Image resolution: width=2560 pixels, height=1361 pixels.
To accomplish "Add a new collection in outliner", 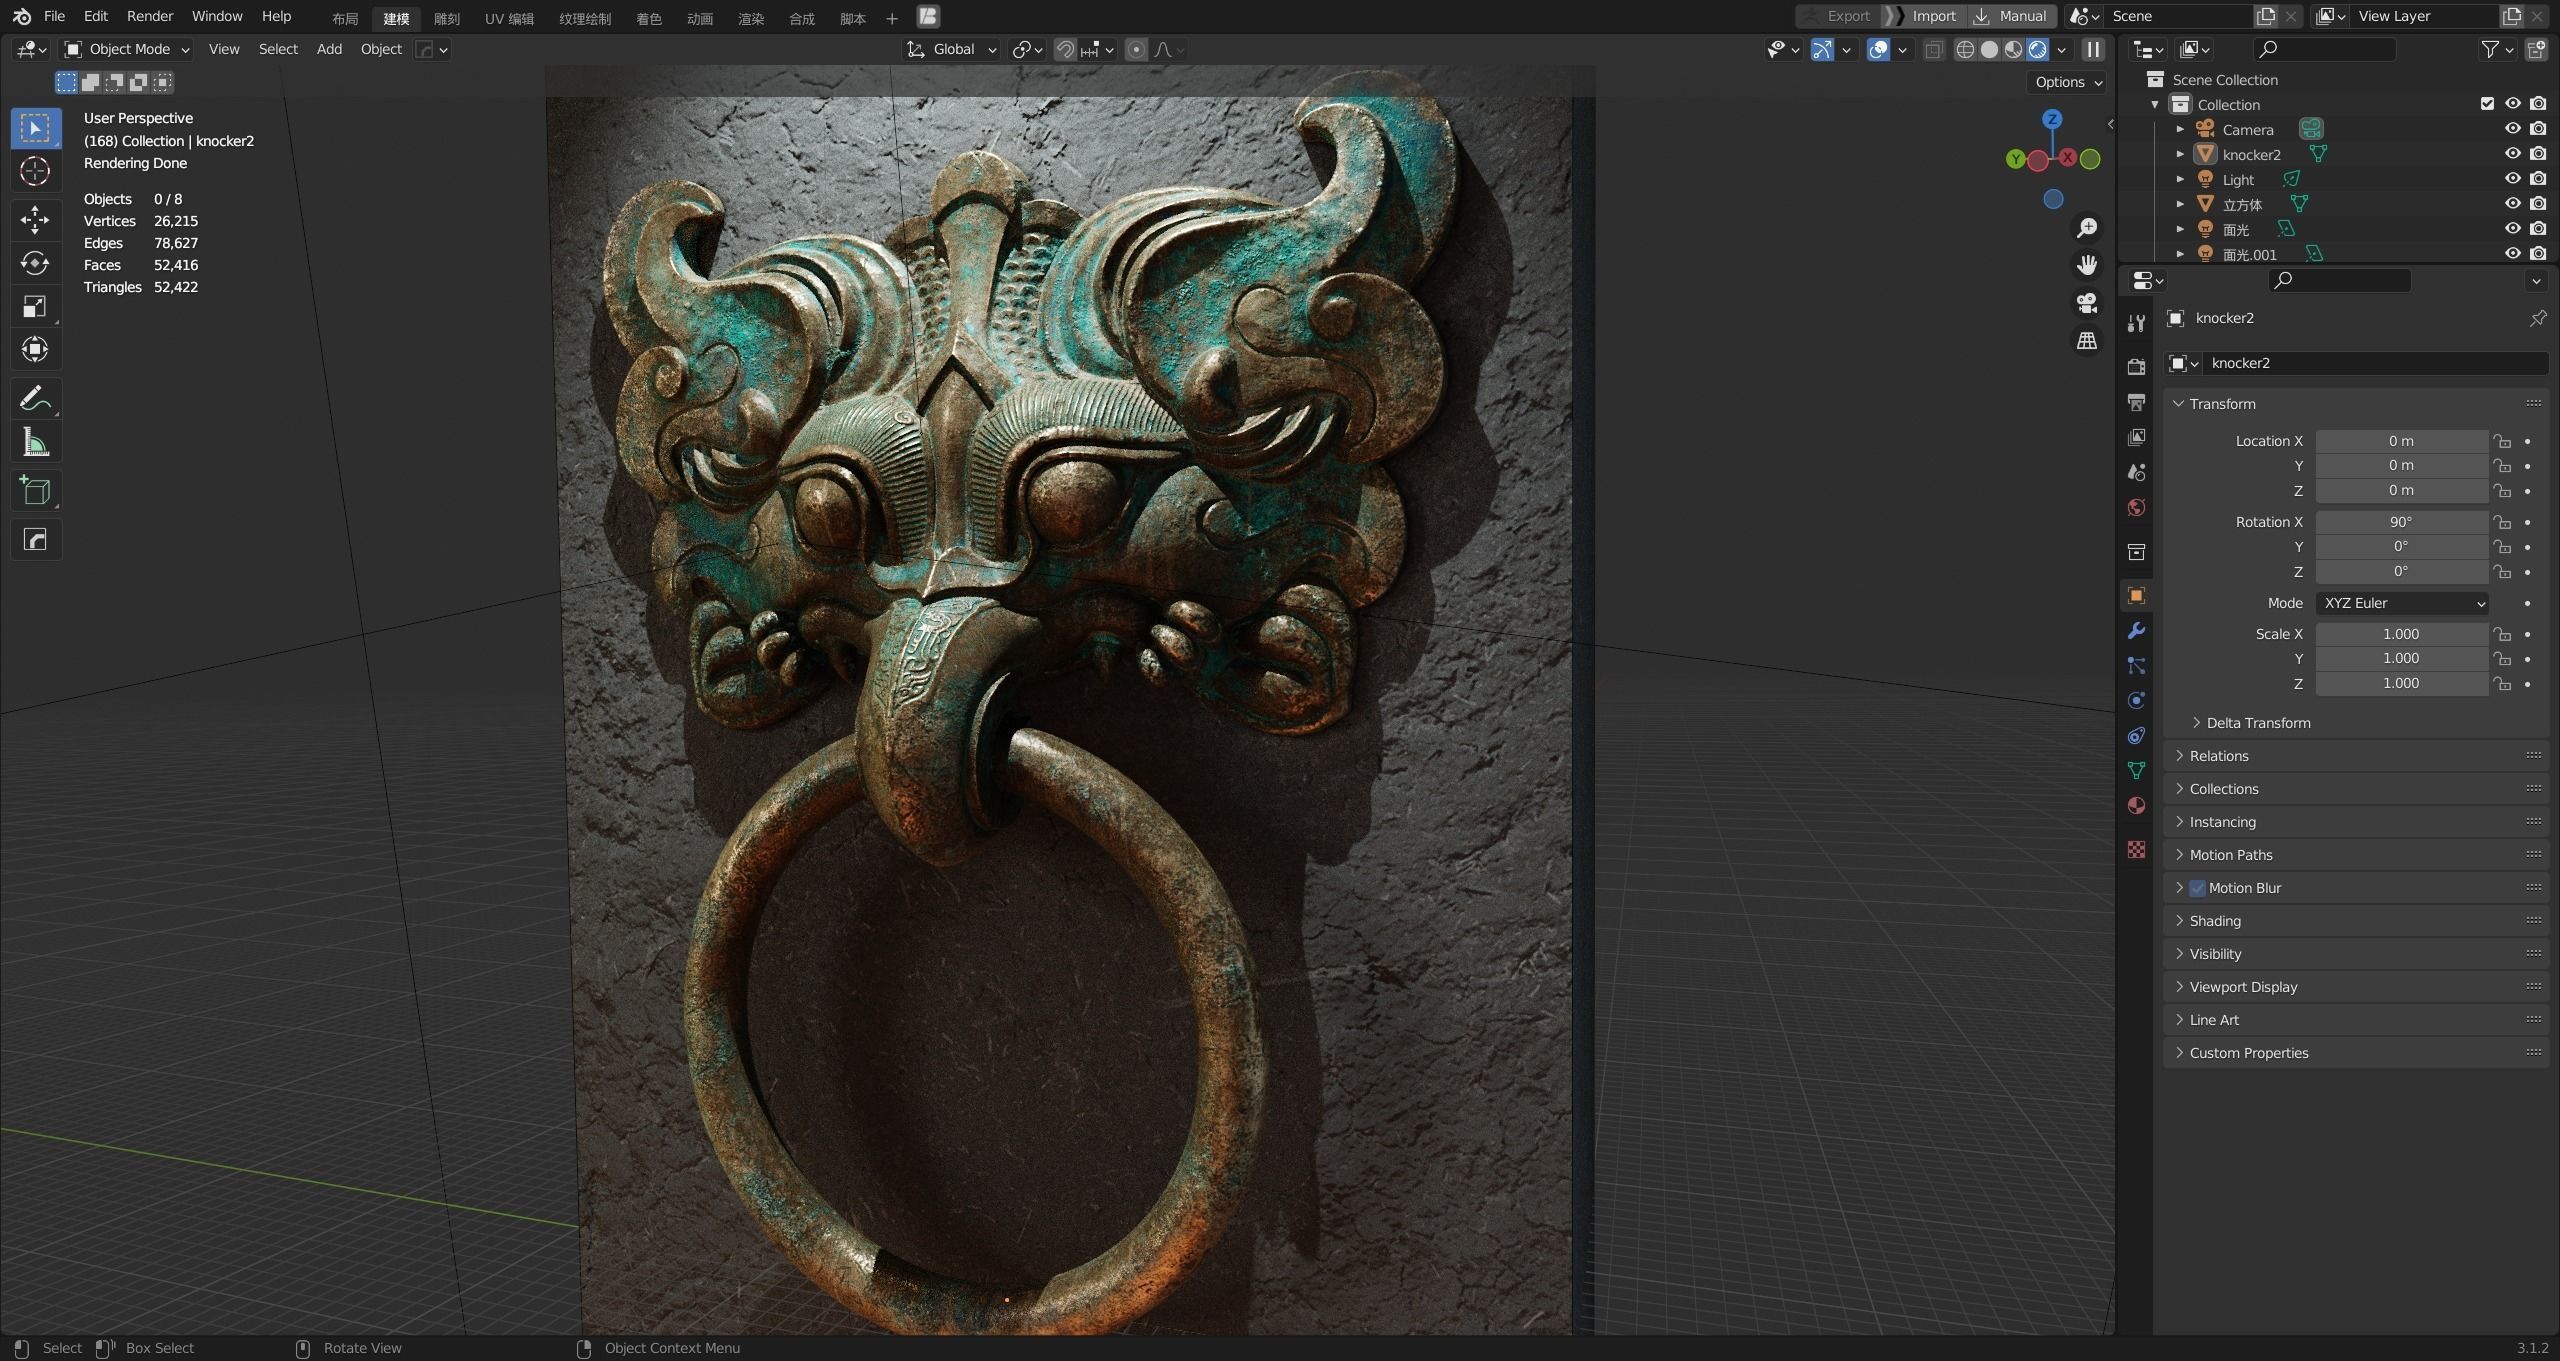I will pos(2536,49).
